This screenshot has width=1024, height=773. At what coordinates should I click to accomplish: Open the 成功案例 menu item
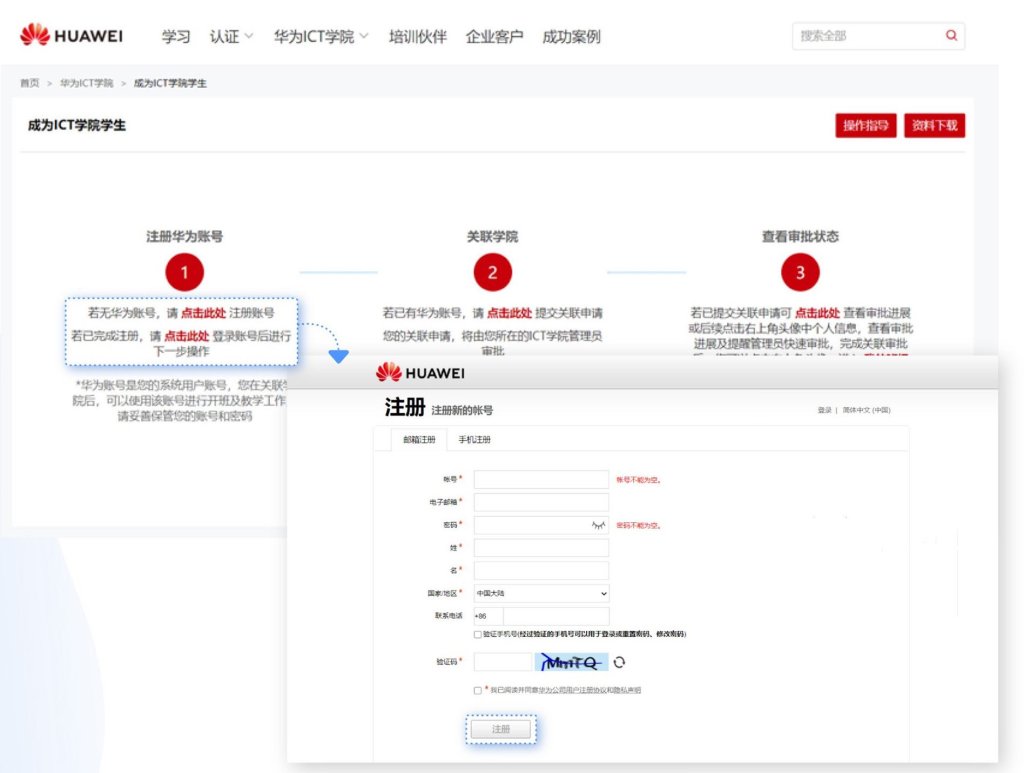(x=571, y=37)
